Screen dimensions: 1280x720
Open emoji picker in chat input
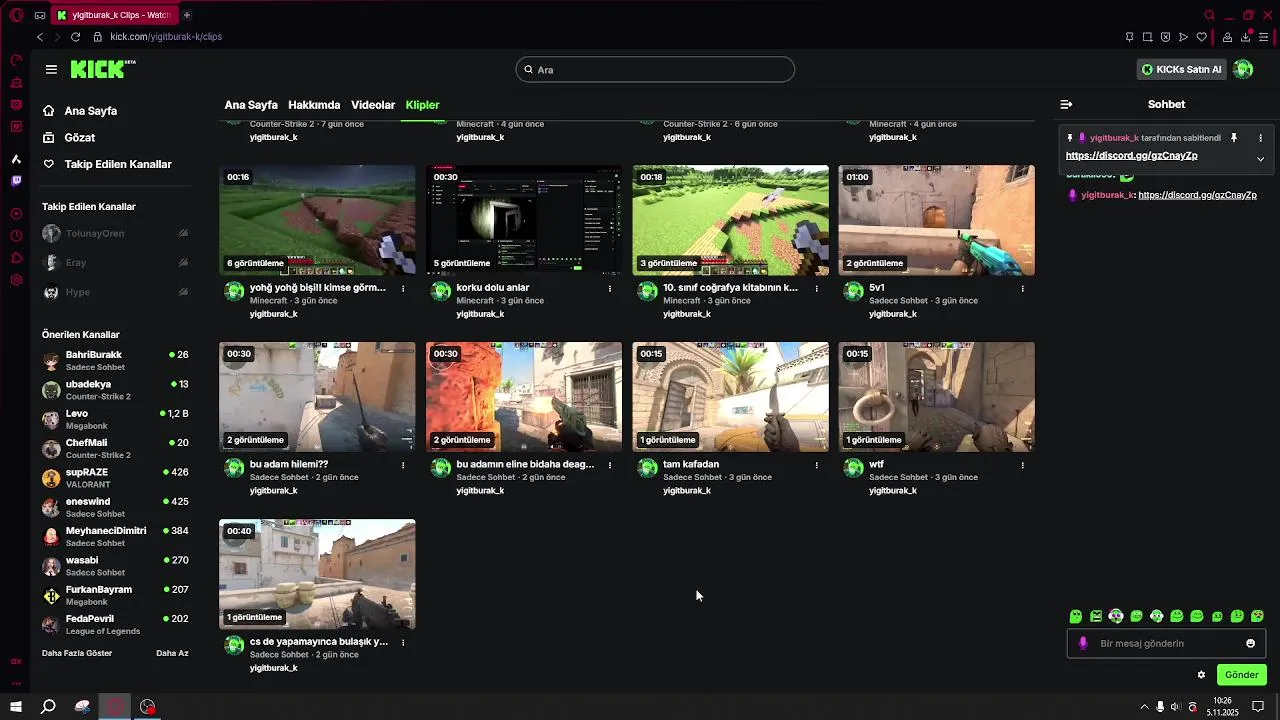pyautogui.click(x=1250, y=643)
